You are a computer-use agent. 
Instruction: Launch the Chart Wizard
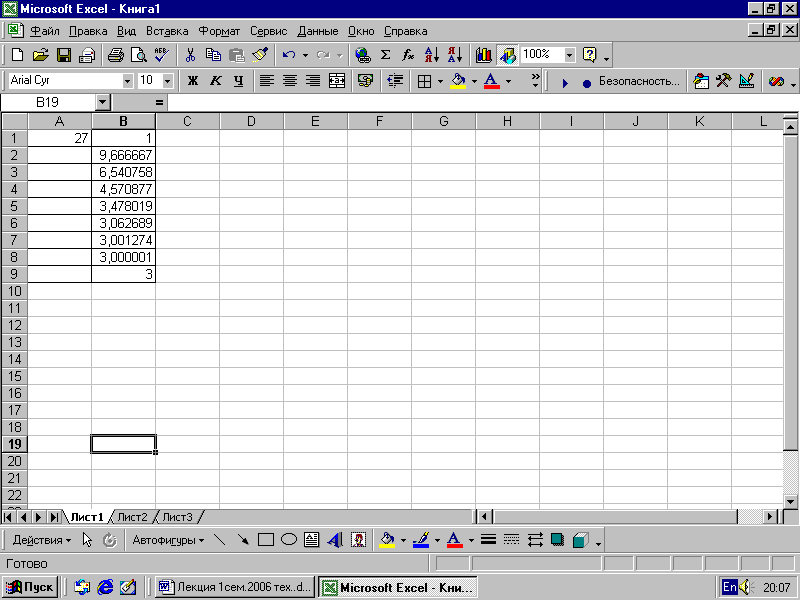click(x=483, y=55)
